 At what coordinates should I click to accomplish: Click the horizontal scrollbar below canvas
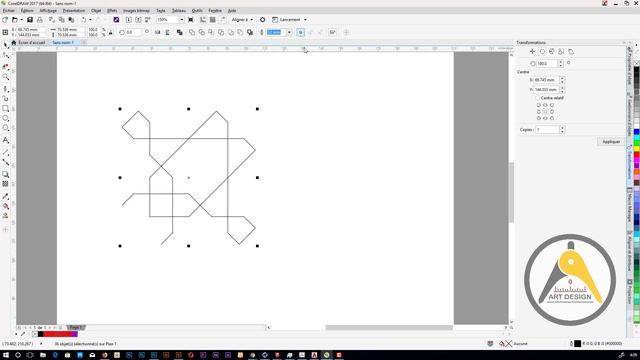click(389, 327)
